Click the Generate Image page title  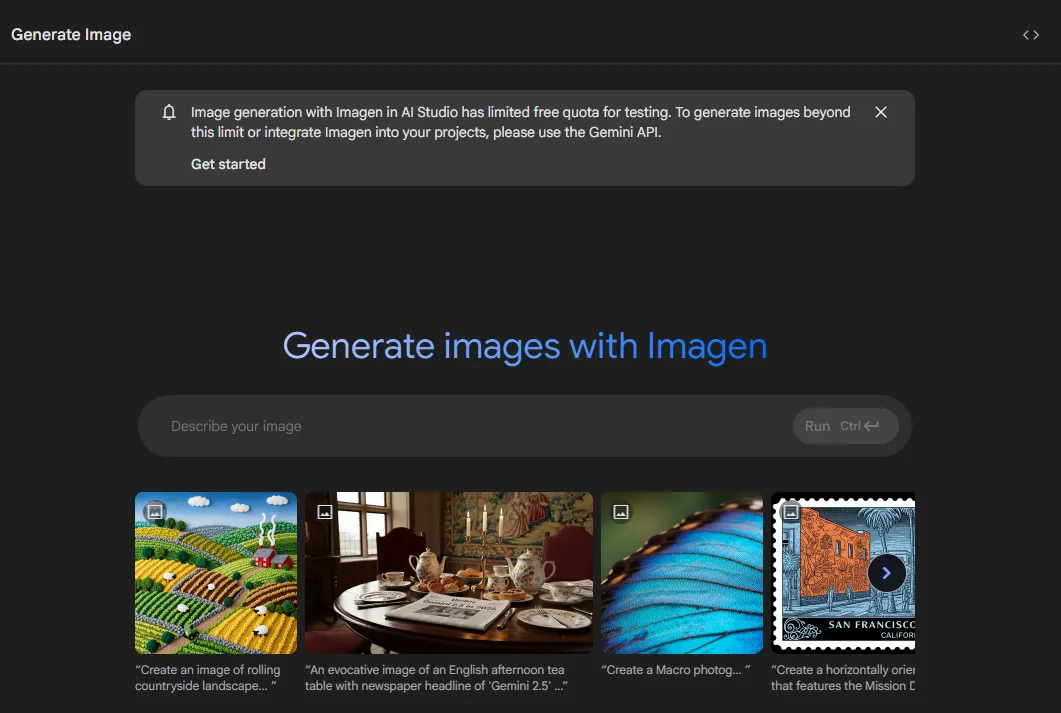tap(71, 34)
